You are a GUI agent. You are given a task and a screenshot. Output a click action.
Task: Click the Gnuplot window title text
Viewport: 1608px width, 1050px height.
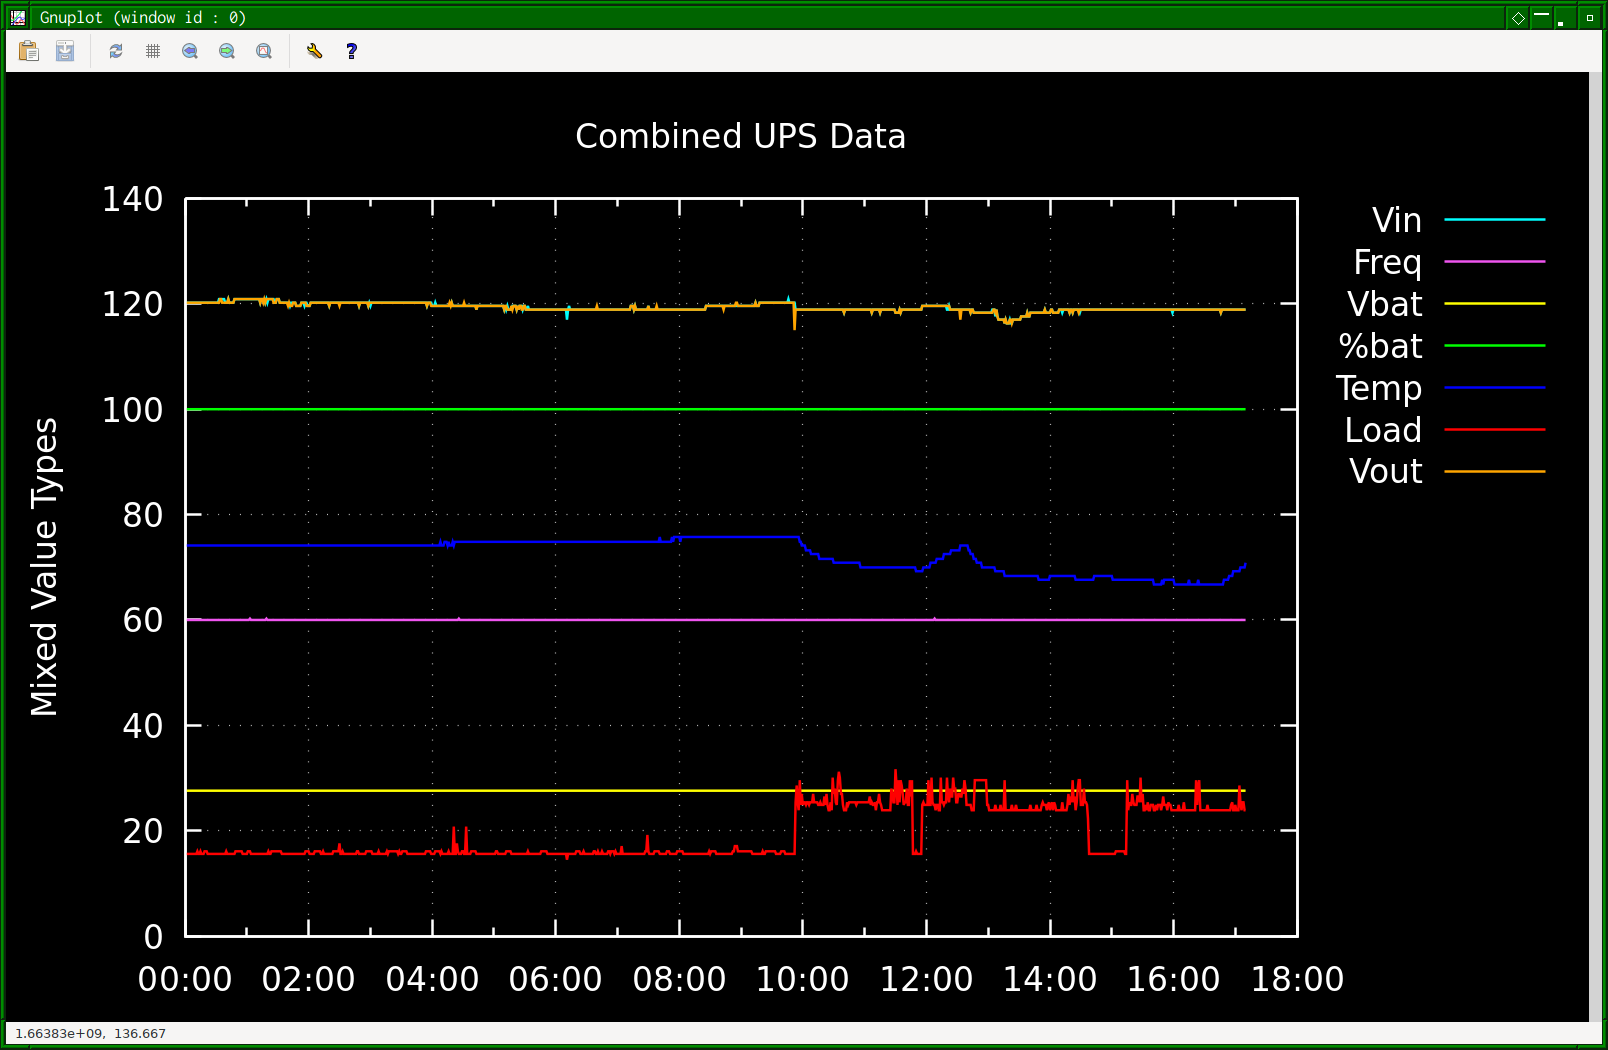(143, 17)
